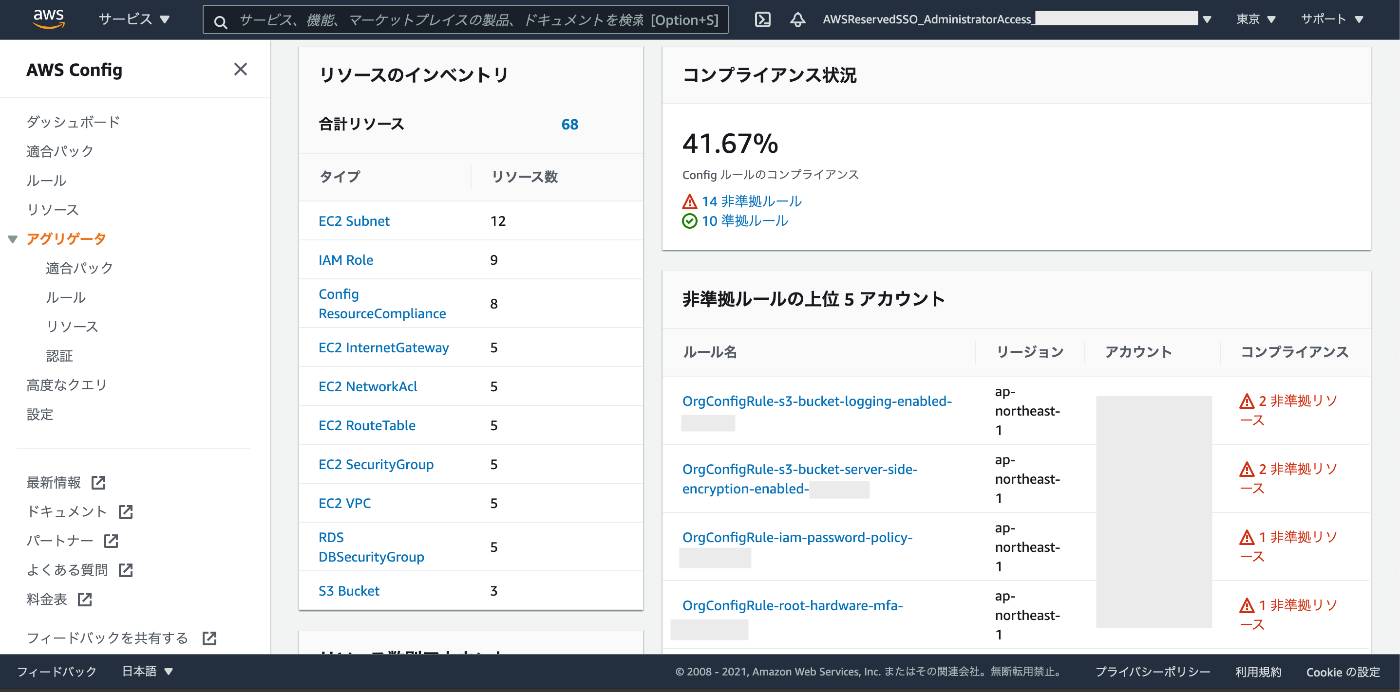Sort by タイプ column header
Image resolution: width=1400 pixels, height=692 pixels.
pyautogui.click(x=340, y=177)
